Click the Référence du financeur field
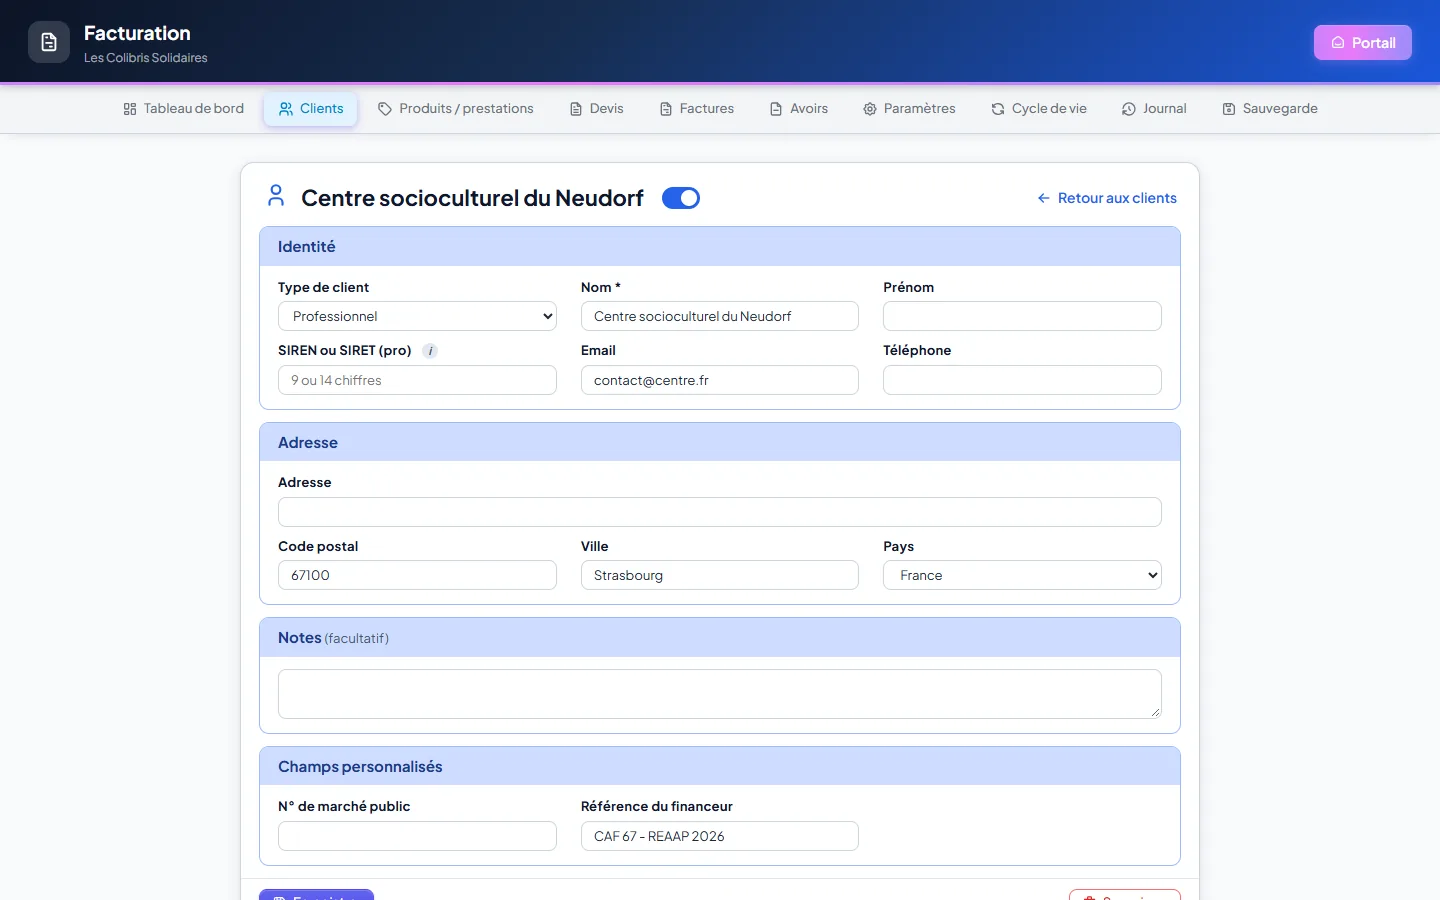Image resolution: width=1440 pixels, height=900 pixels. pyautogui.click(x=720, y=836)
